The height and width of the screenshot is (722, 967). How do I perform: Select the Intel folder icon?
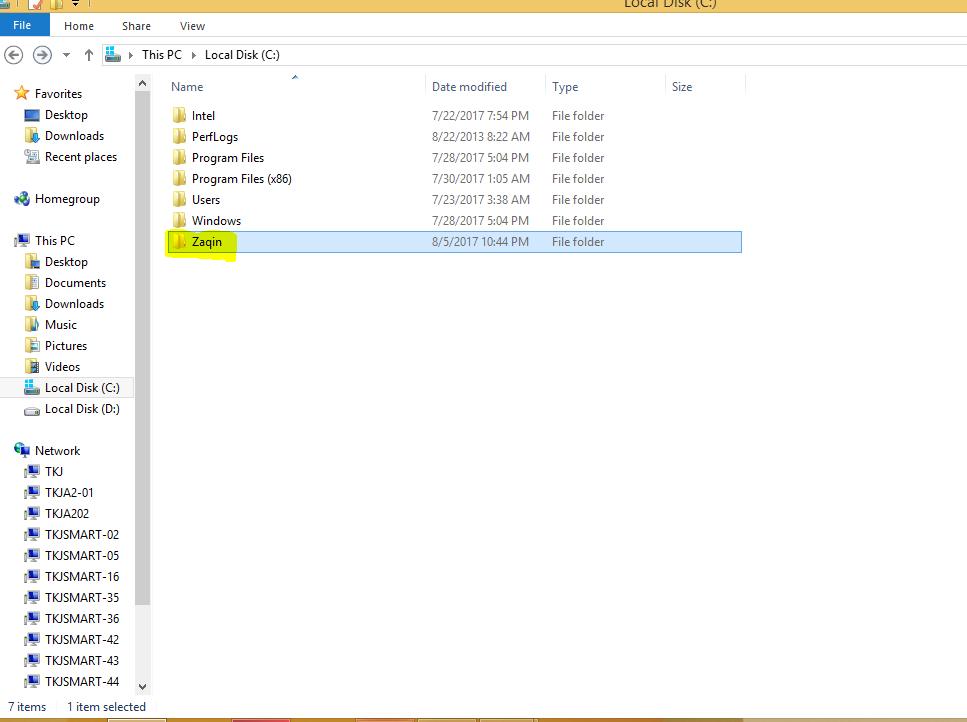[x=179, y=115]
